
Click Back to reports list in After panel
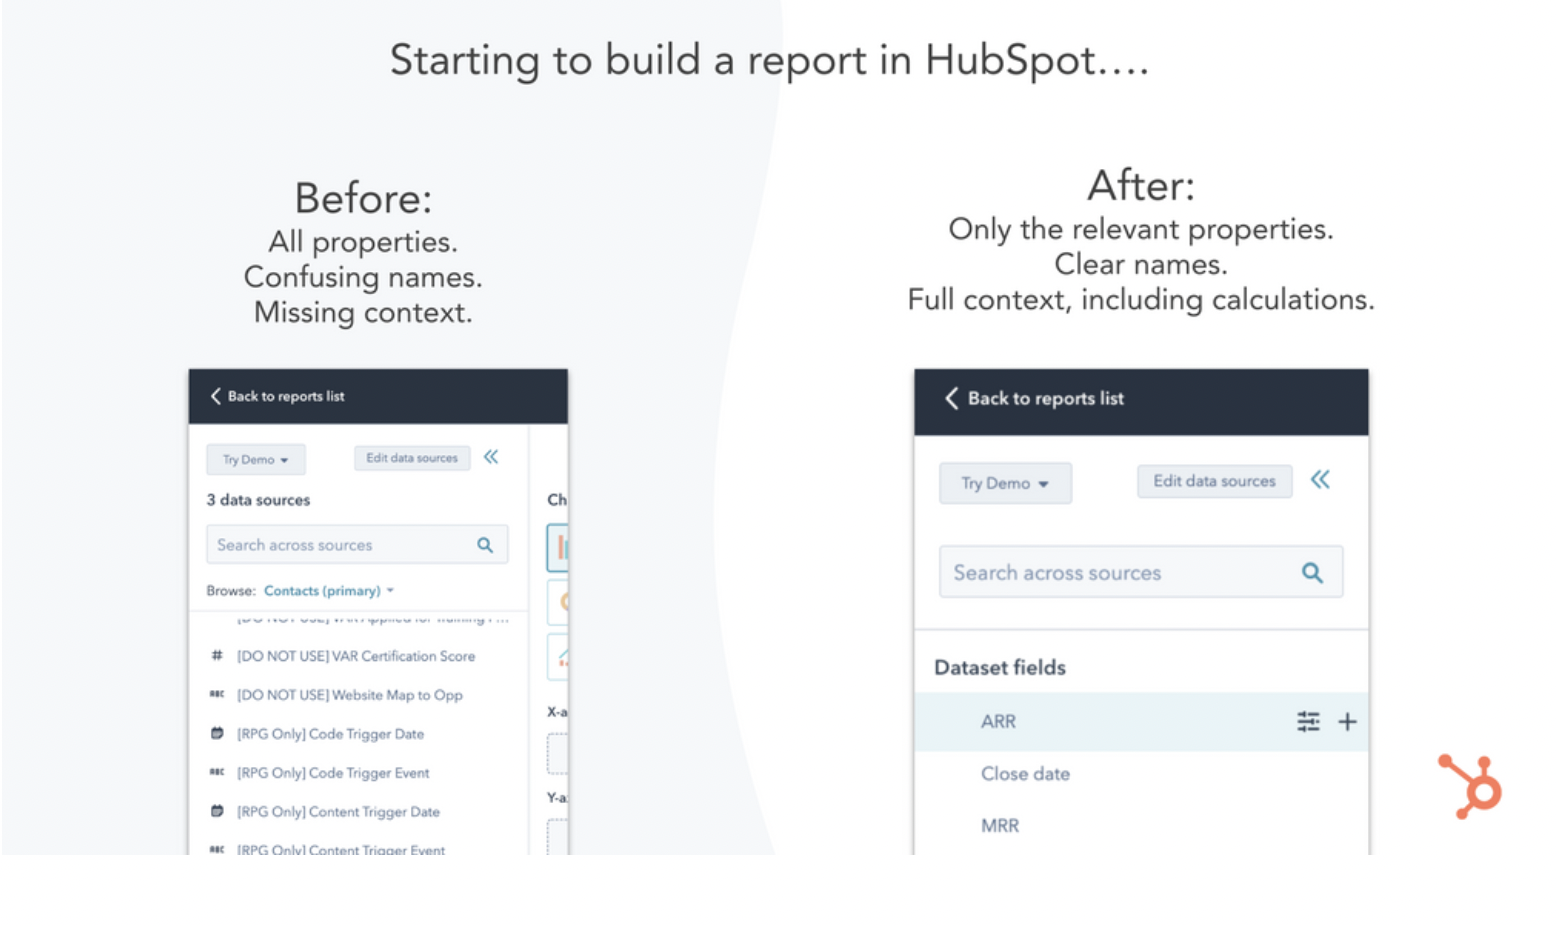coord(1045,398)
